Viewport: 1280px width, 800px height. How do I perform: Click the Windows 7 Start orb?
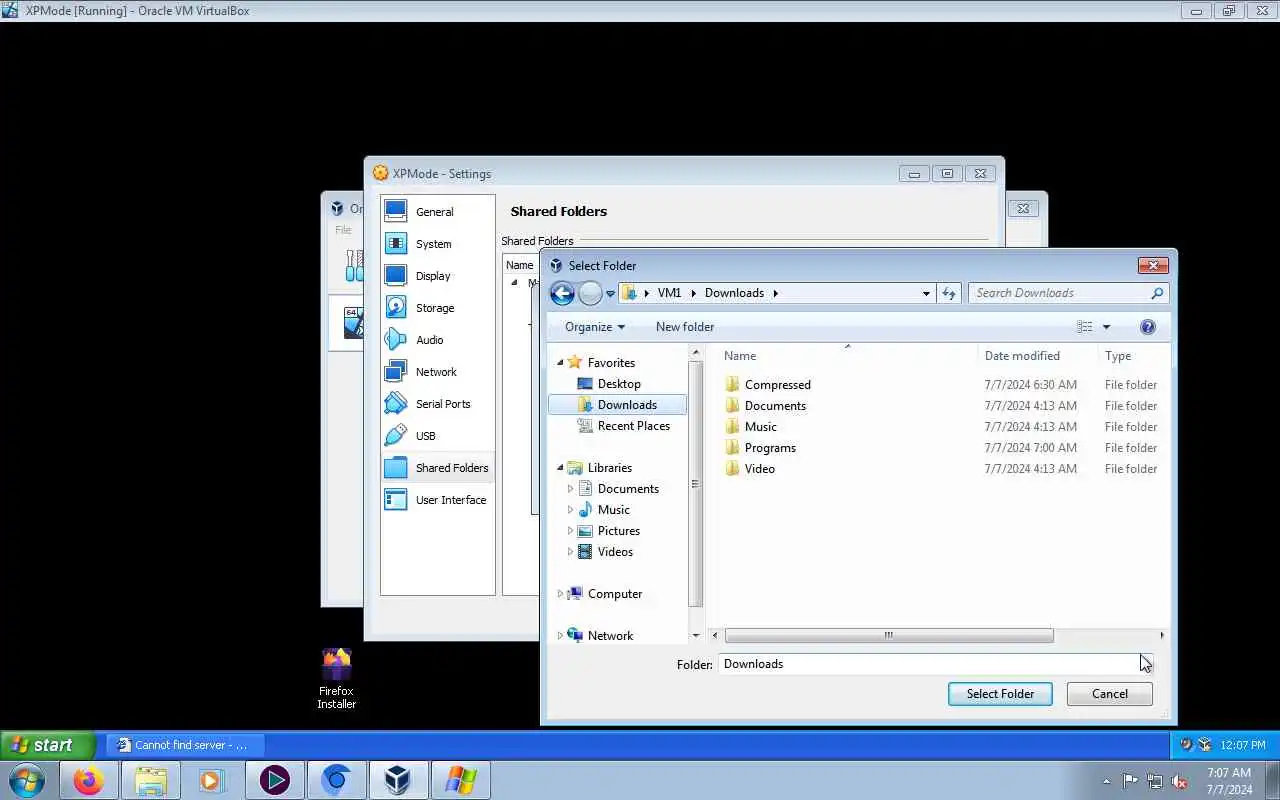click(27, 780)
